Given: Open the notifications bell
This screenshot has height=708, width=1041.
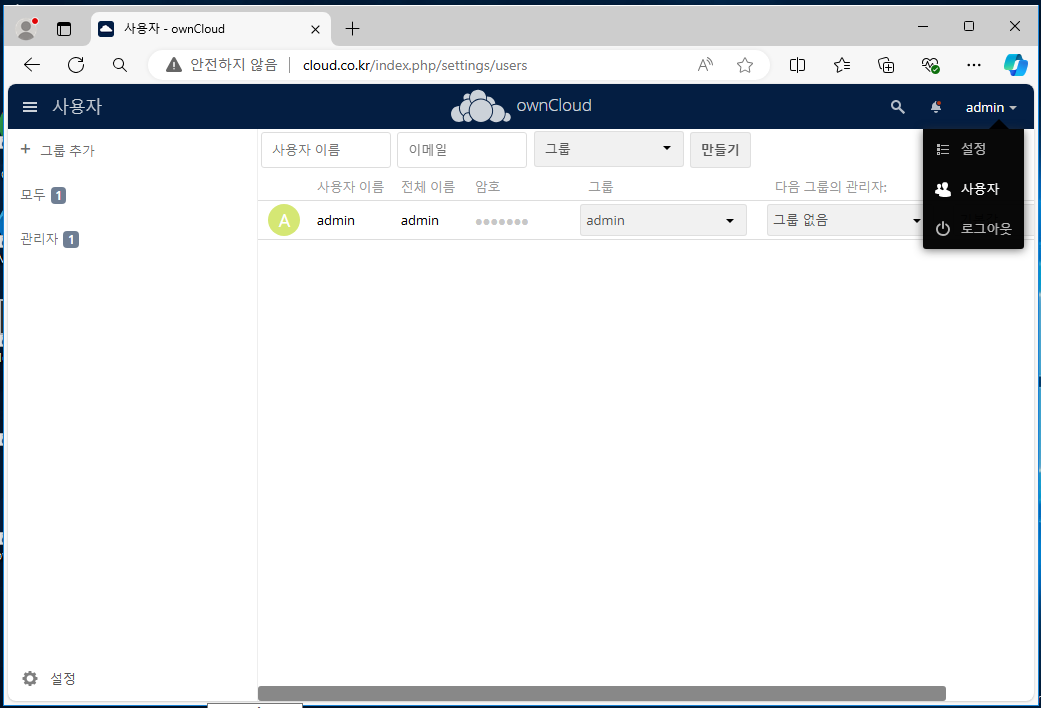Looking at the screenshot, I should (936, 107).
